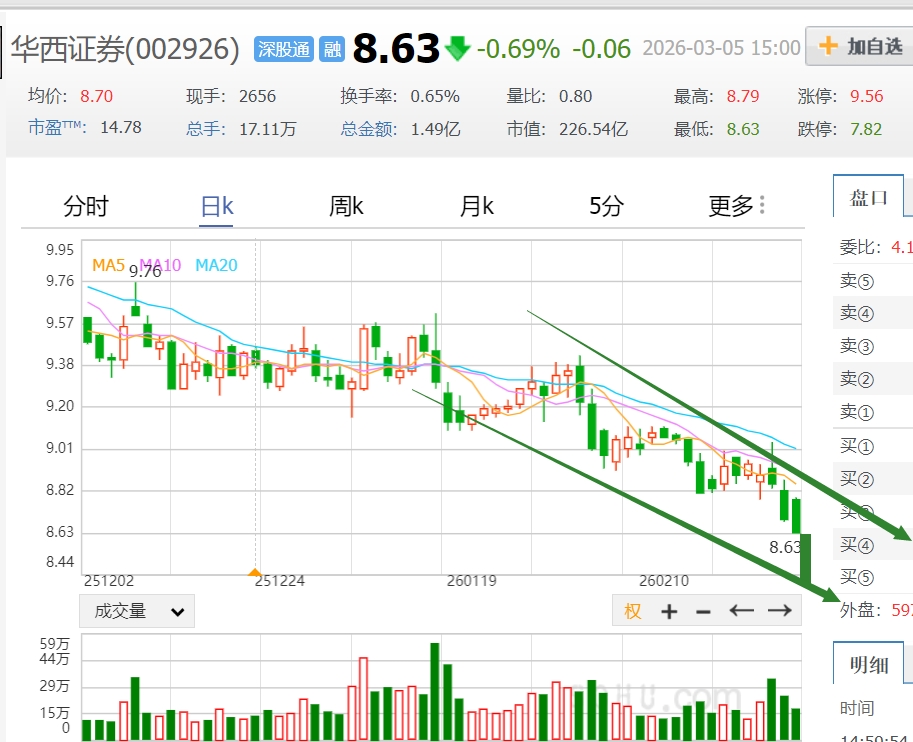Image resolution: width=913 pixels, height=742 pixels.
Task: Click the current price 8.63 in header
Action: point(396,48)
